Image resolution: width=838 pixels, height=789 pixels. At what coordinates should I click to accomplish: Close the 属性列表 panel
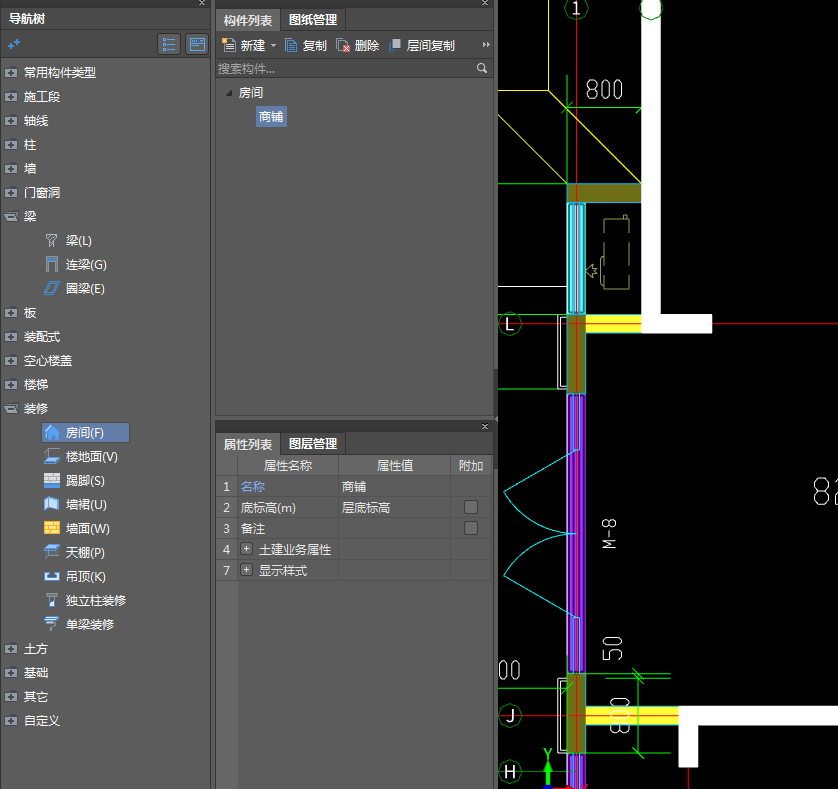485,426
